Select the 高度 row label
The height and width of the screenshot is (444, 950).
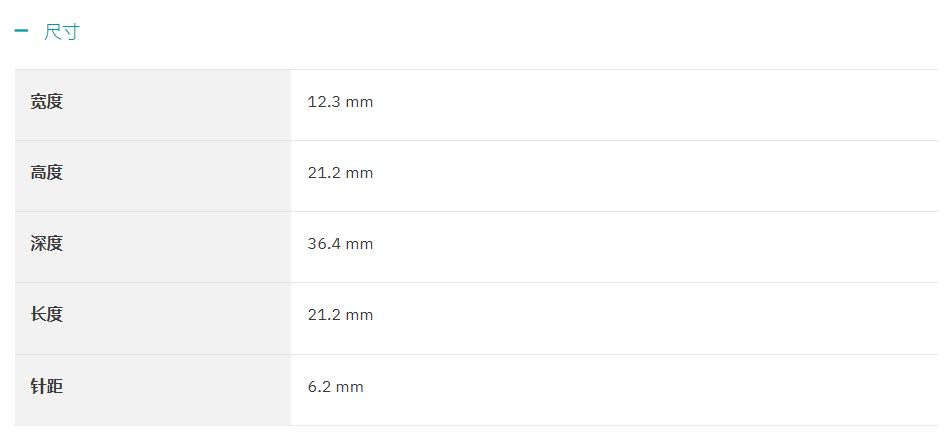47,173
